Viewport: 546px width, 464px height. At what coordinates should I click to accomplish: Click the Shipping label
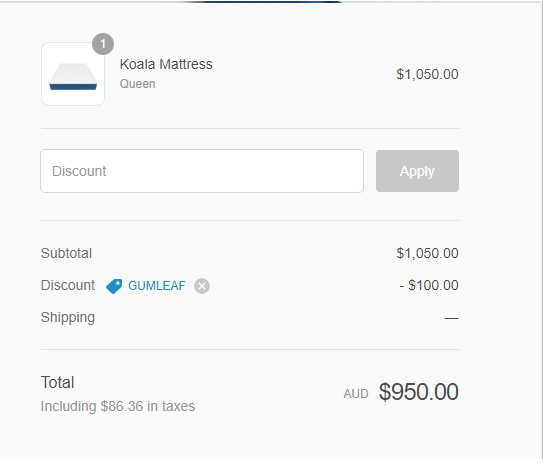[x=68, y=318]
